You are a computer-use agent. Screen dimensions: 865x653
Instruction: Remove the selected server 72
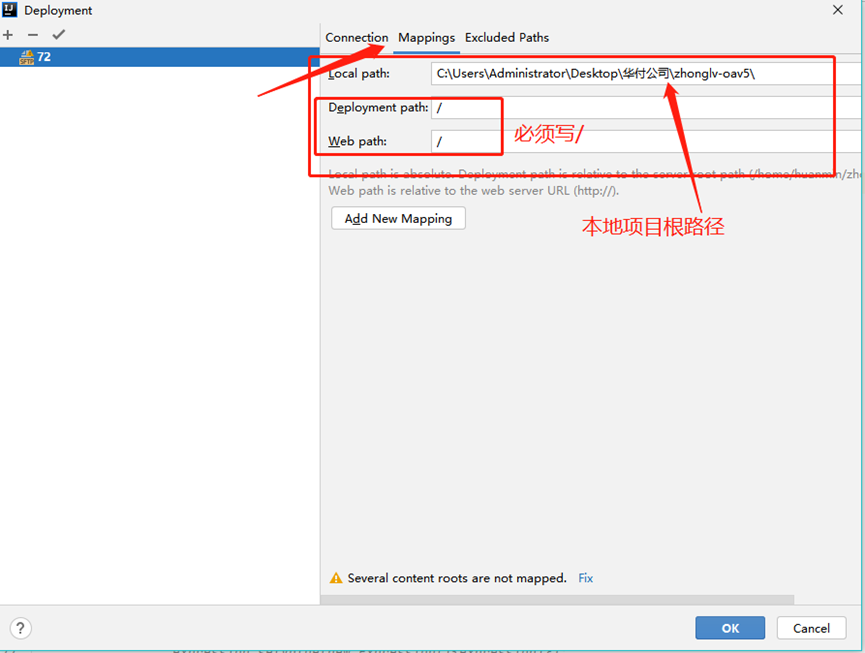pyautogui.click(x=31, y=33)
